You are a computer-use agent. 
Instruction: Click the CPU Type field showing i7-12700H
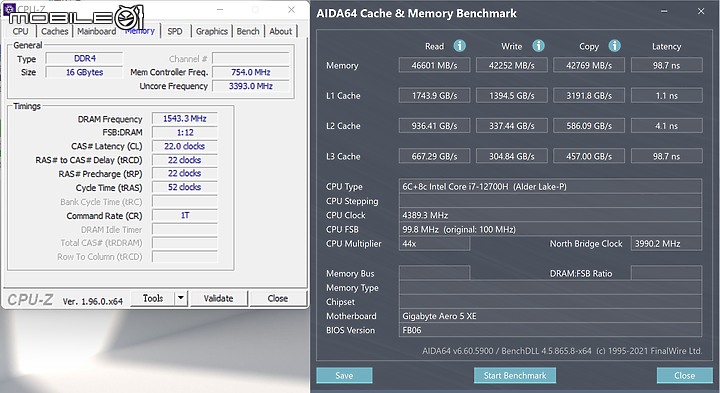[x=550, y=186]
